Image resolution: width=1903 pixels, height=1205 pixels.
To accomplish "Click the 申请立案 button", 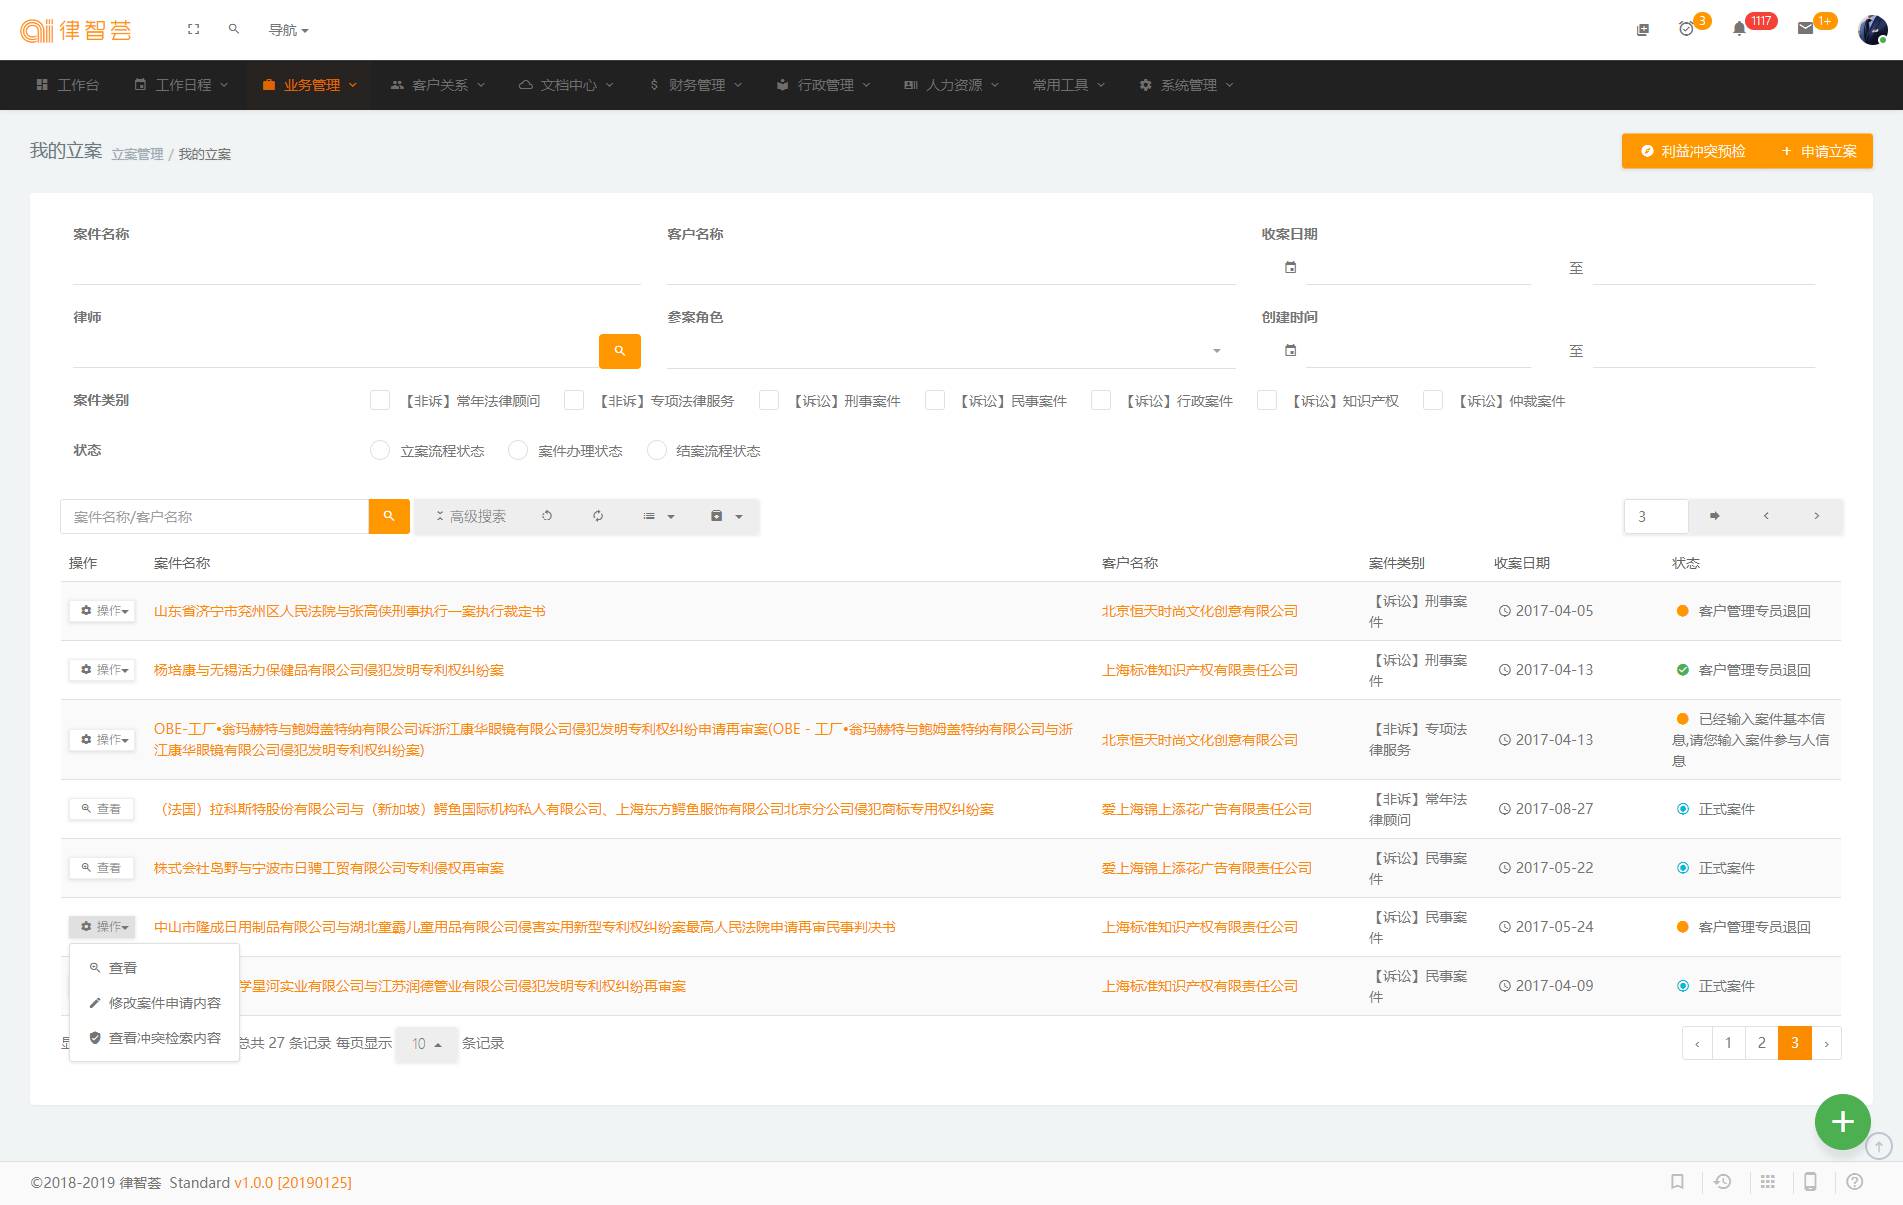I will pos(1819,150).
